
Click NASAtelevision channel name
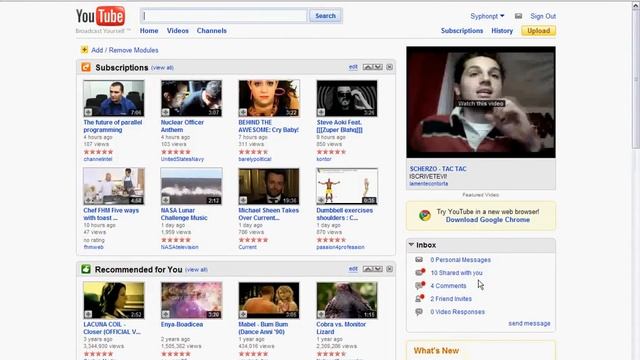click(180, 247)
